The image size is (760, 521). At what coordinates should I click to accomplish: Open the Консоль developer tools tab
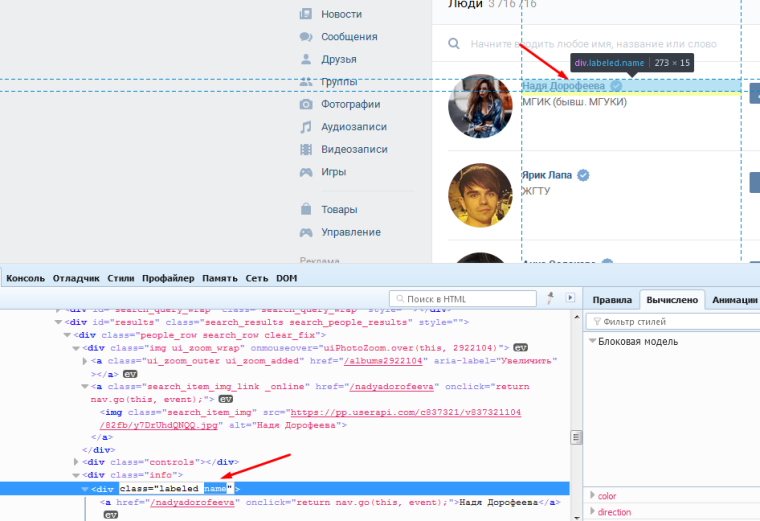point(25,278)
